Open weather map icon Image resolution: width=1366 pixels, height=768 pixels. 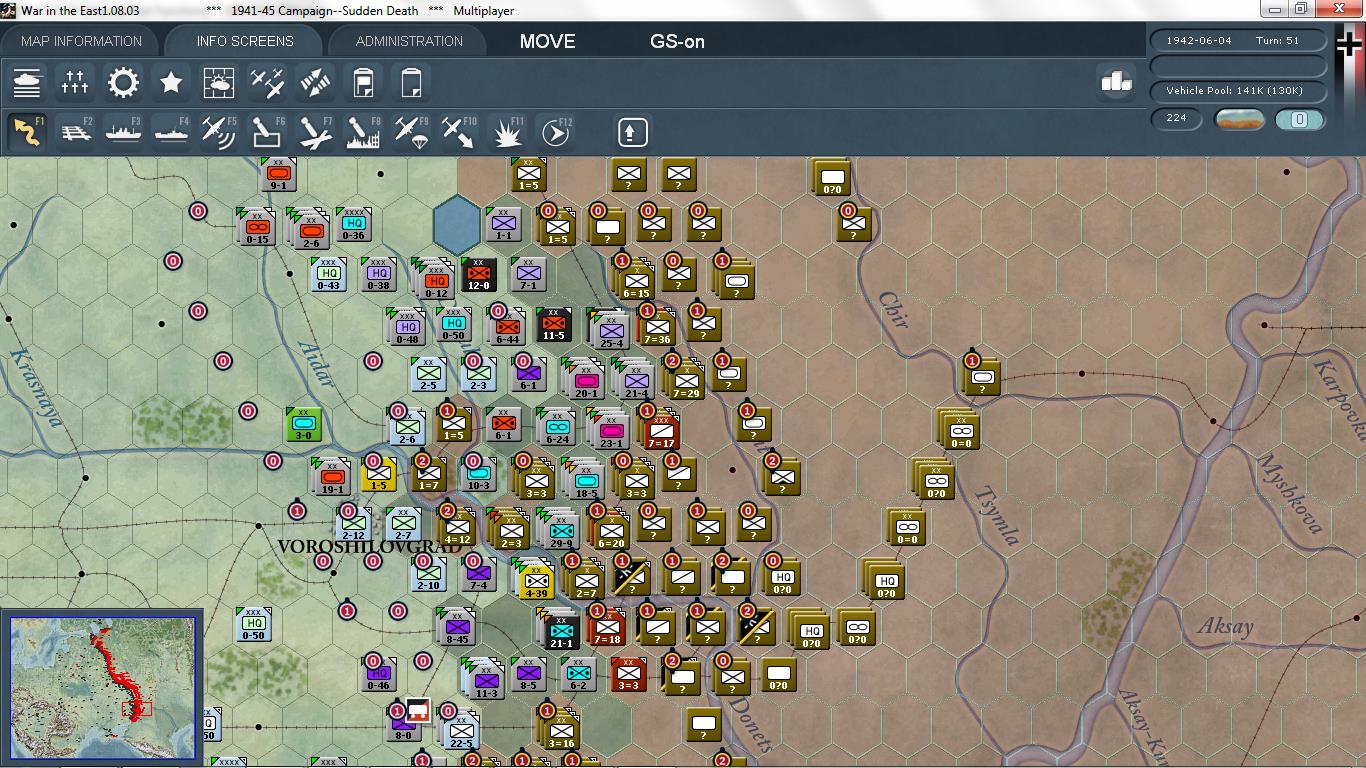[219, 82]
